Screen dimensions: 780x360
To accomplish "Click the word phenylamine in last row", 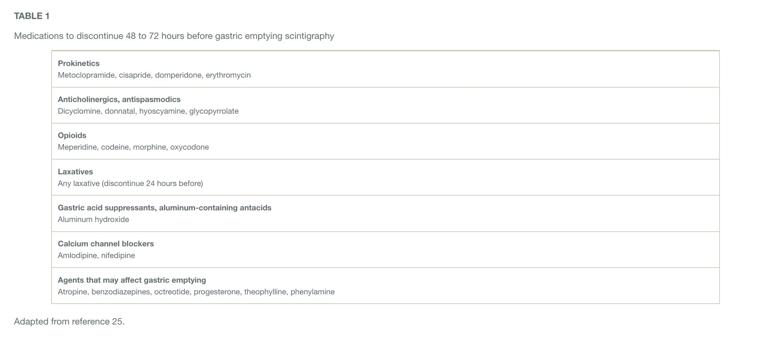I will (x=312, y=292).
